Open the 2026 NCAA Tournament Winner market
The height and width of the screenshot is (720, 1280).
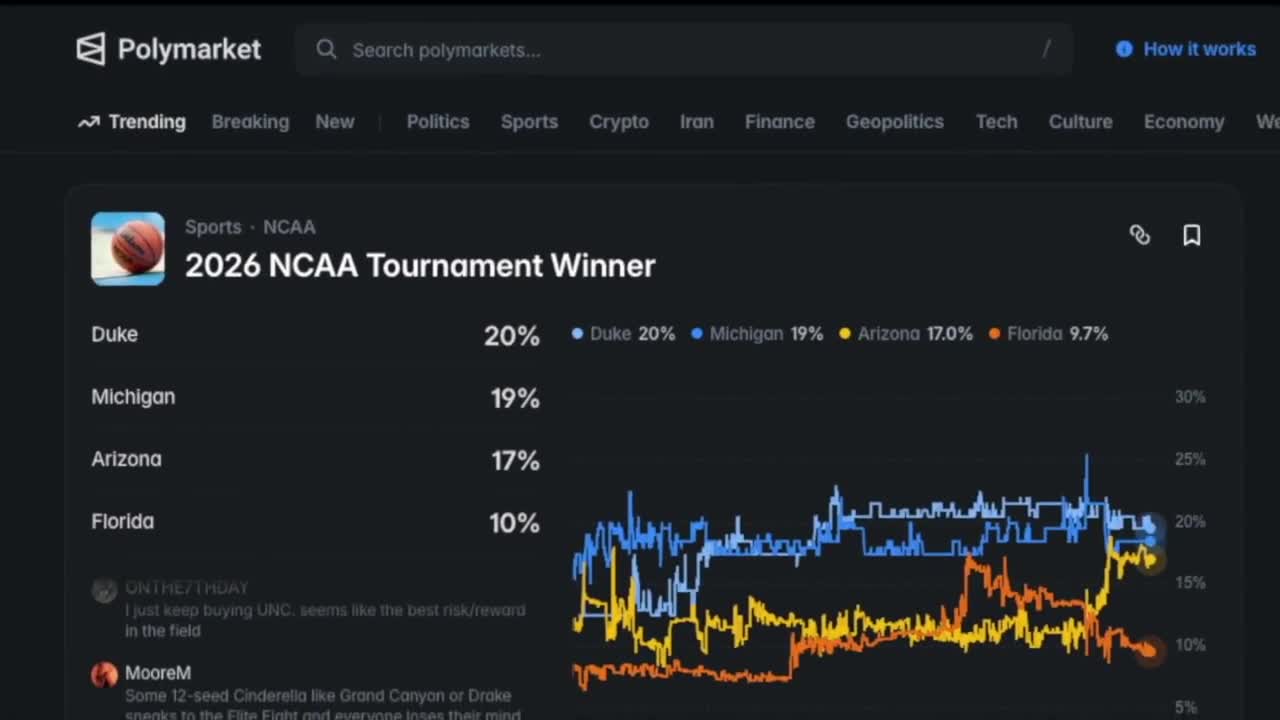pyautogui.click(x=420, y=266)
